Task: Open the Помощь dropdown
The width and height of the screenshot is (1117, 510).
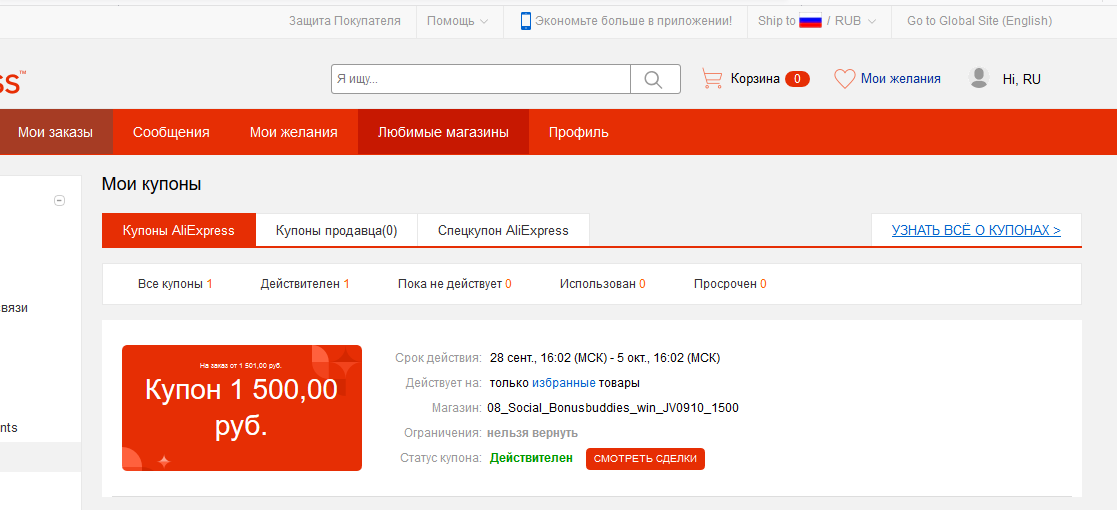Action: coord(457,21)
